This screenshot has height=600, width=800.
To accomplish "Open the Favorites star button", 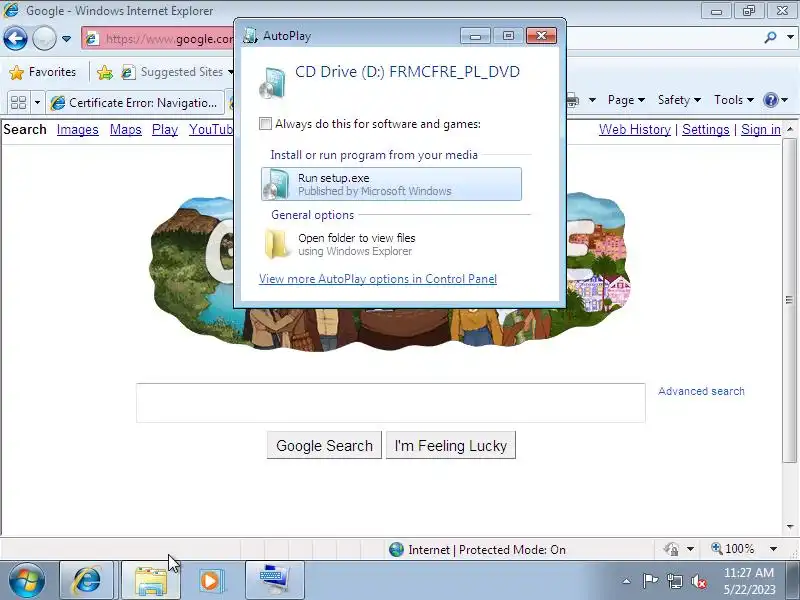I will click(42, 72).
